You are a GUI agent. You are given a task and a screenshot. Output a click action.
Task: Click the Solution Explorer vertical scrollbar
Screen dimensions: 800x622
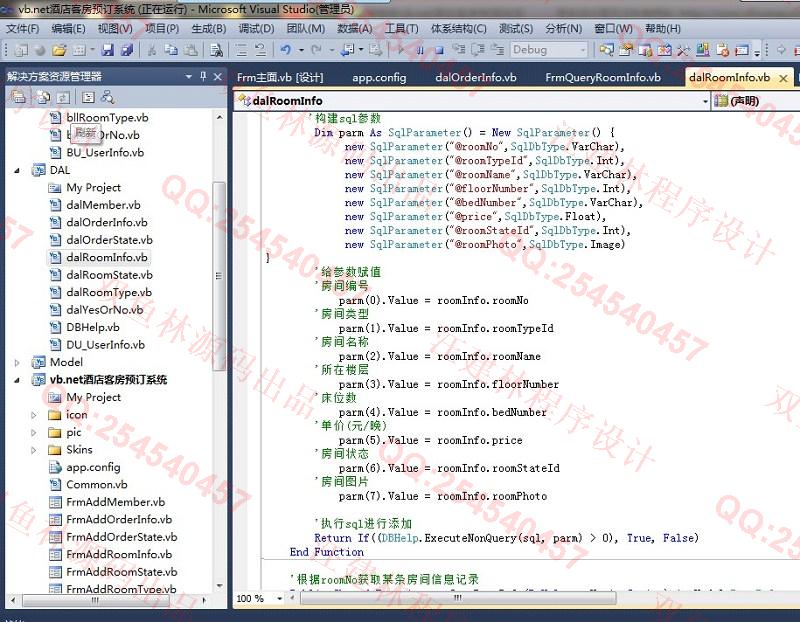coord(219,276)
